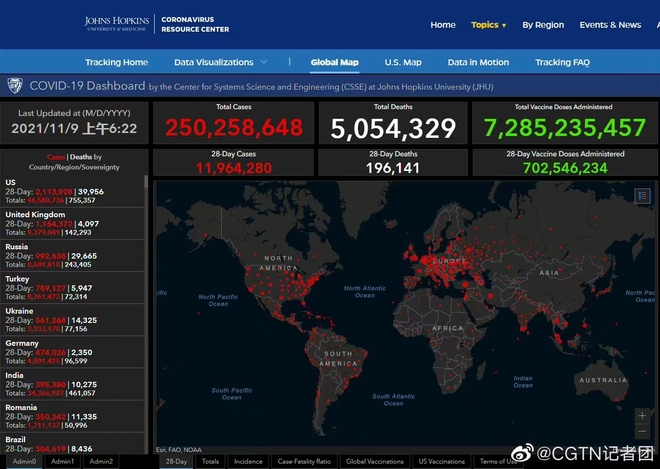The image size is (660, 469).
Task: Select Romania in country list
Action: 72,416
